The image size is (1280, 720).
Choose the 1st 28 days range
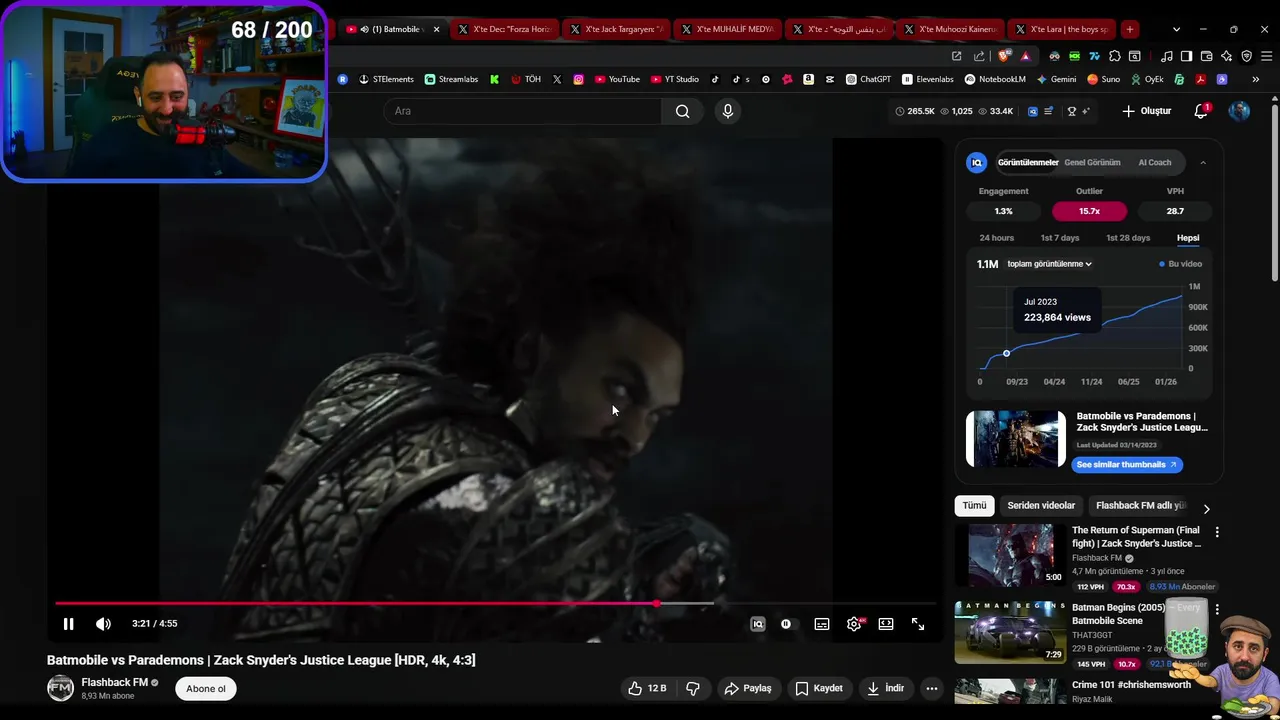click(x=1128, y=238)
